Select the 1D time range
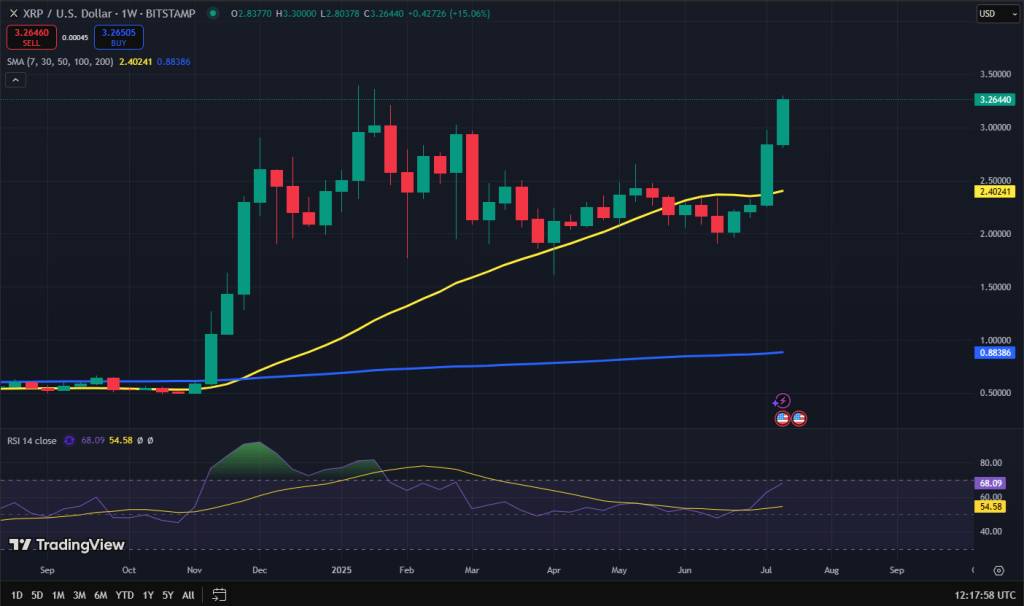 pyautogui.click(x=17, y=595)
